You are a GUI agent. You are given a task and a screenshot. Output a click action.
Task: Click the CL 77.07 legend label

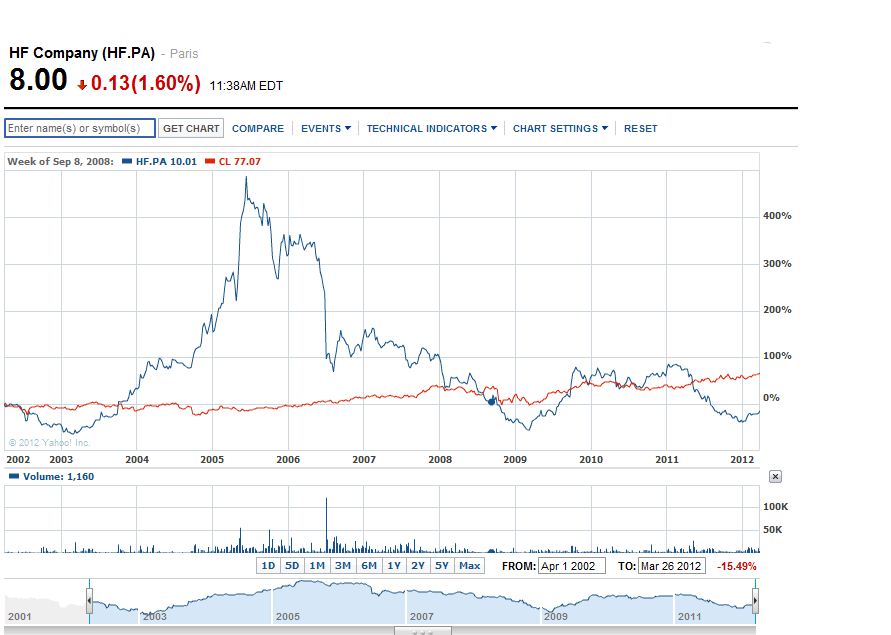(239, 161)
